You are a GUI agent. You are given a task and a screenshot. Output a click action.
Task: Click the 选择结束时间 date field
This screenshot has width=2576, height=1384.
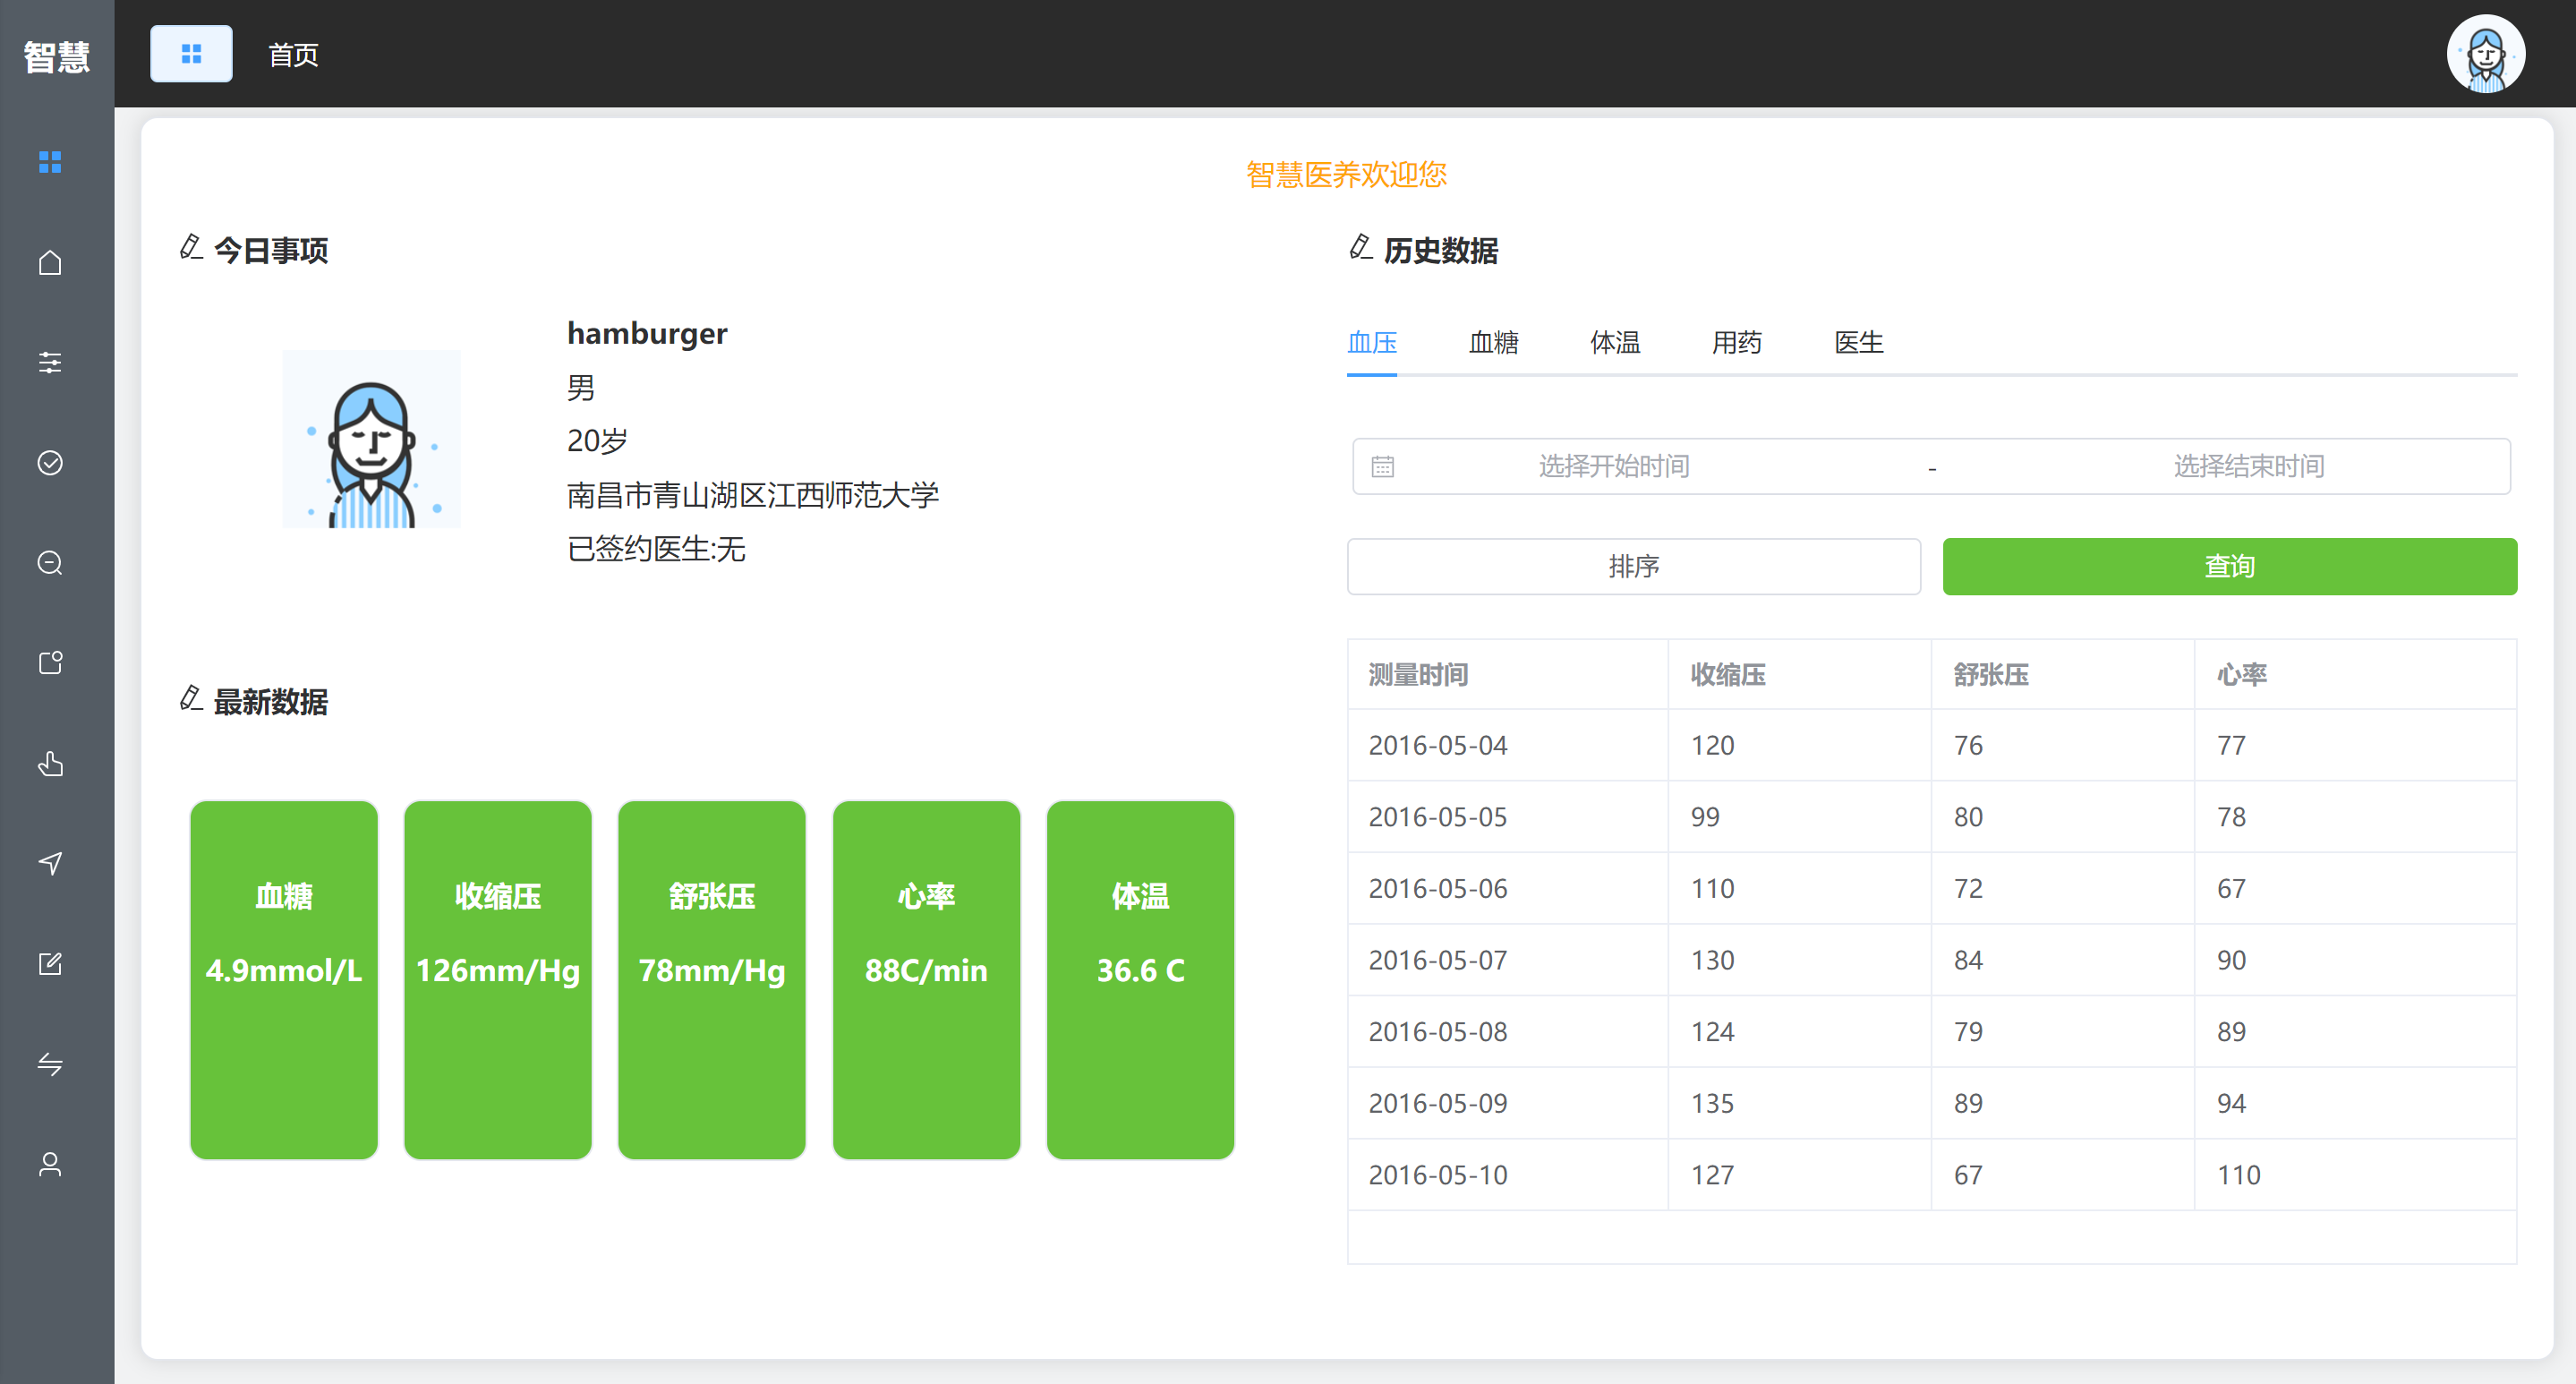pyautogui.click(x=2248, y=466)
